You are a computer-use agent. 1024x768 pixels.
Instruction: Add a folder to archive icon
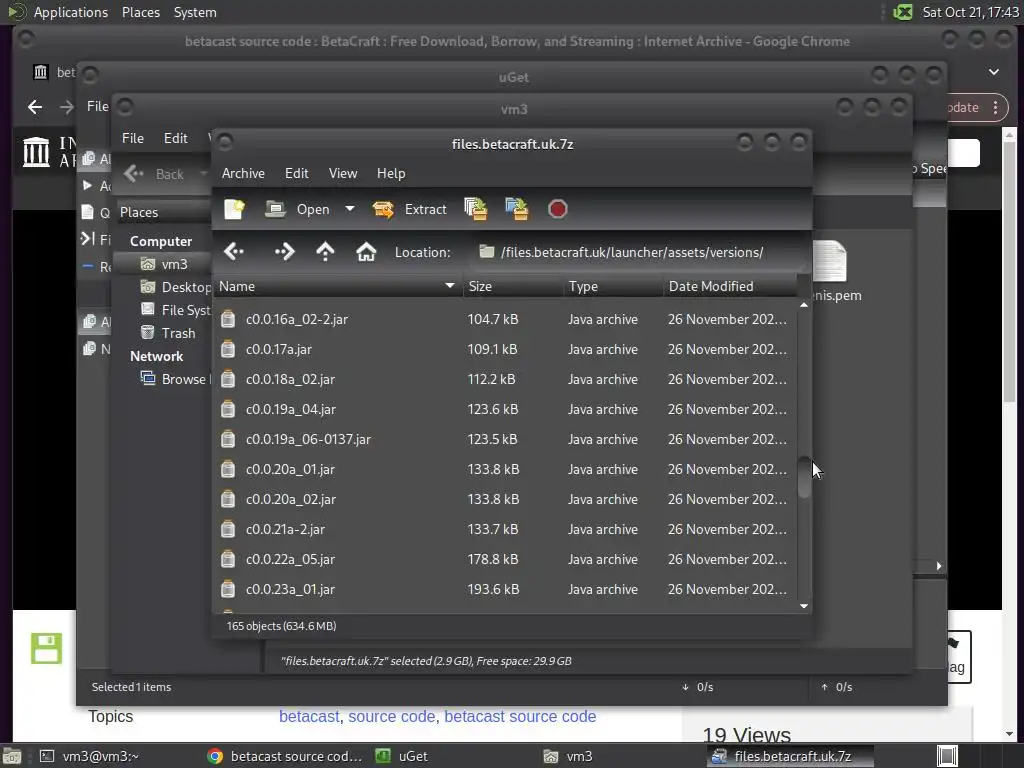[x=517, y=209]
